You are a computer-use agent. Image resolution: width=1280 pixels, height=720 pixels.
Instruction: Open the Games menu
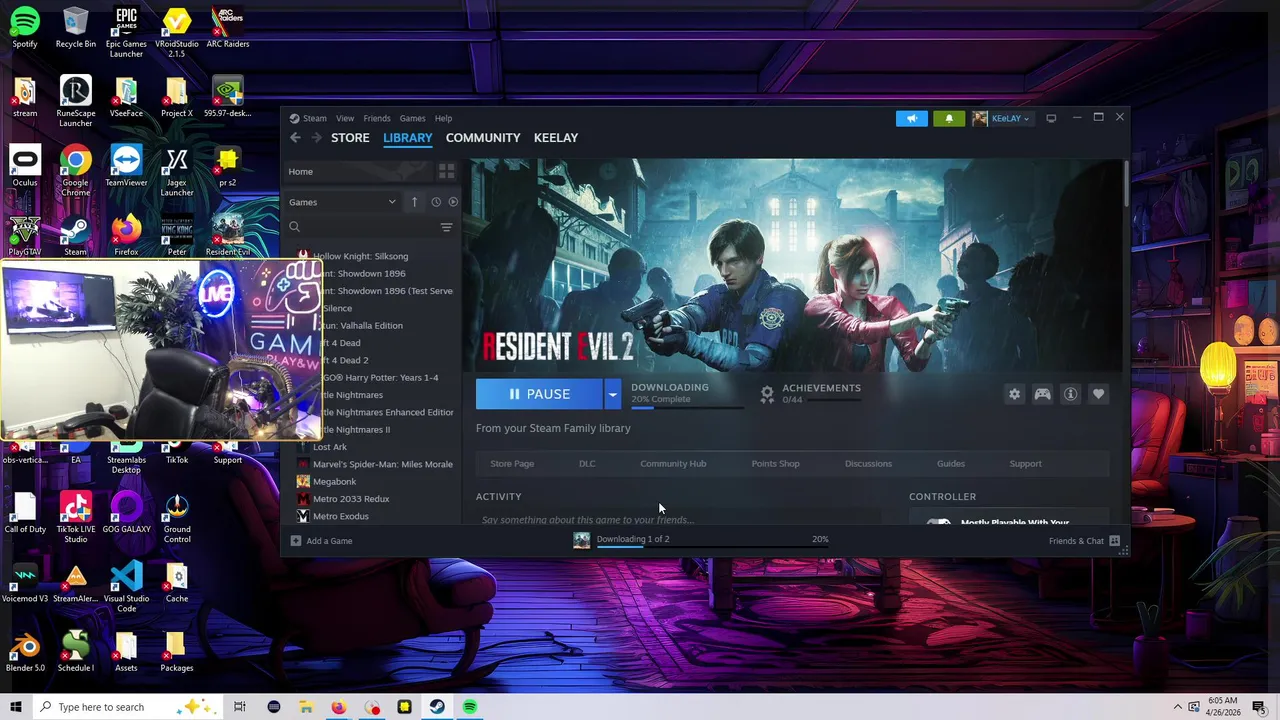click(413, 118)
